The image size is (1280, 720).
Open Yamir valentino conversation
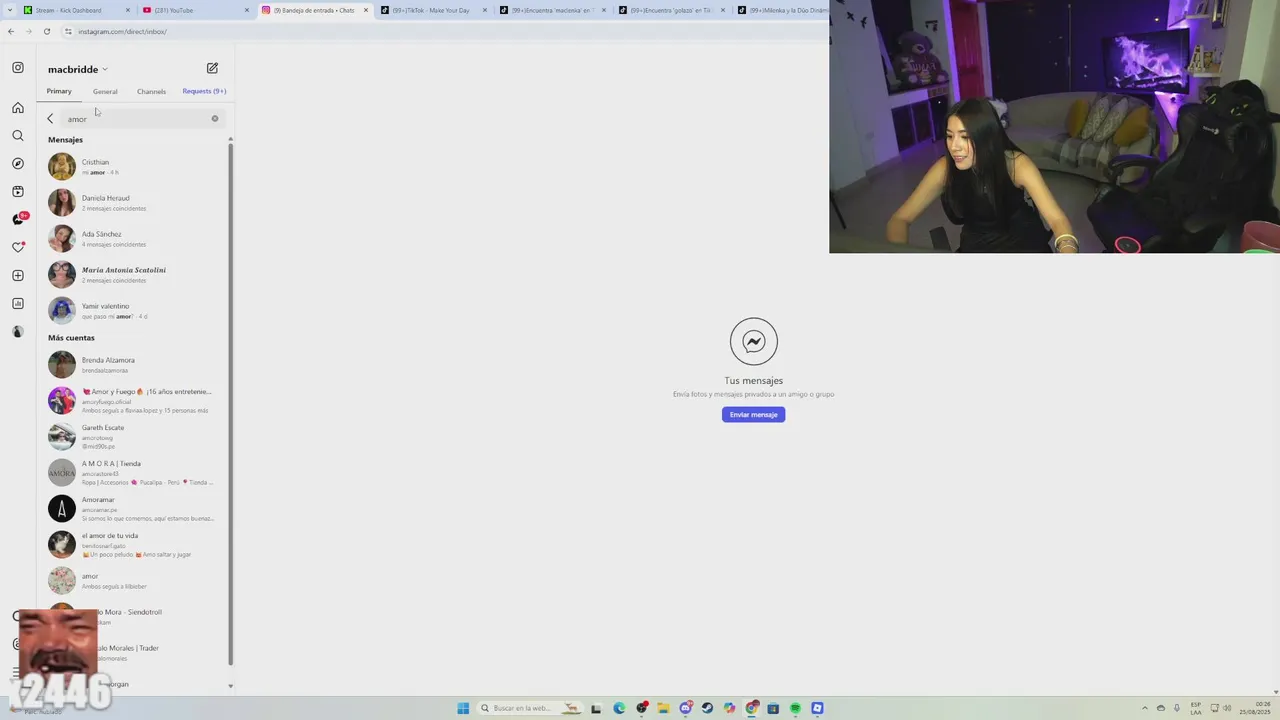tap(135, 311)
